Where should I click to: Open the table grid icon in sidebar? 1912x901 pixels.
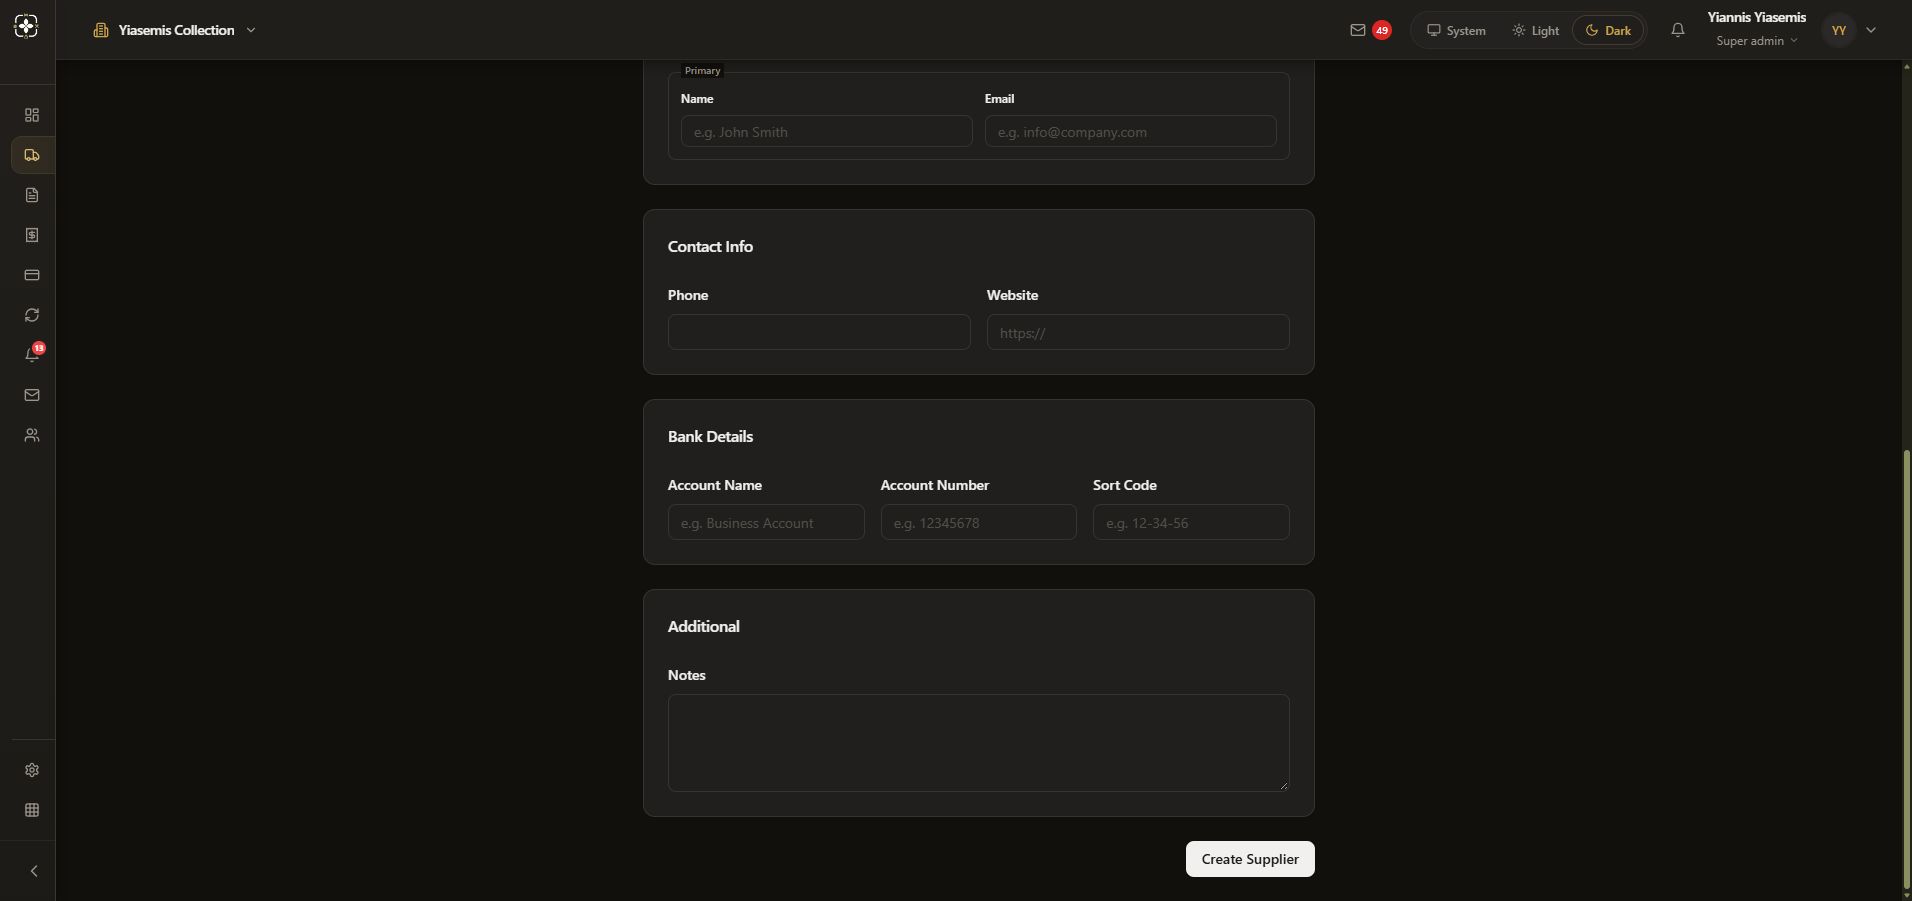click(32, 810)
